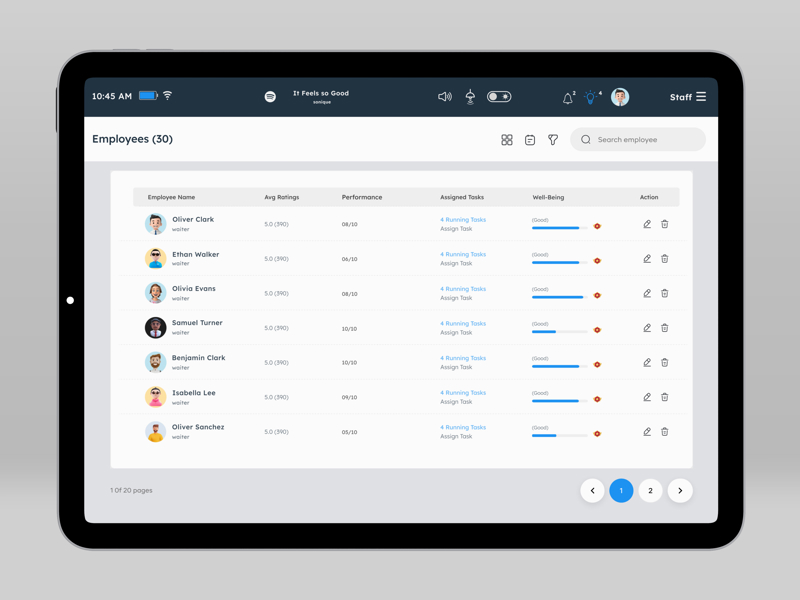Image resolution: width=800 pixels, height=600 pixels.
Task: Go to the next page with right chevron
Action: coord(680,490)
